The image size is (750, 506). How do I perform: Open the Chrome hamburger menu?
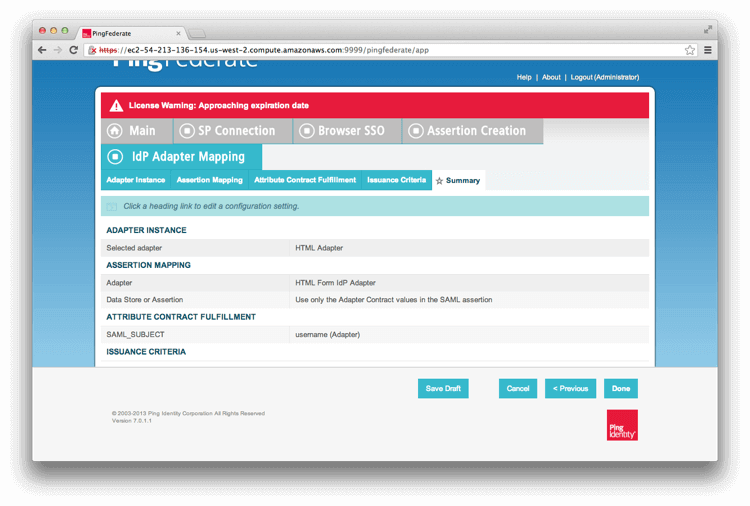click(x=708, y=50)
